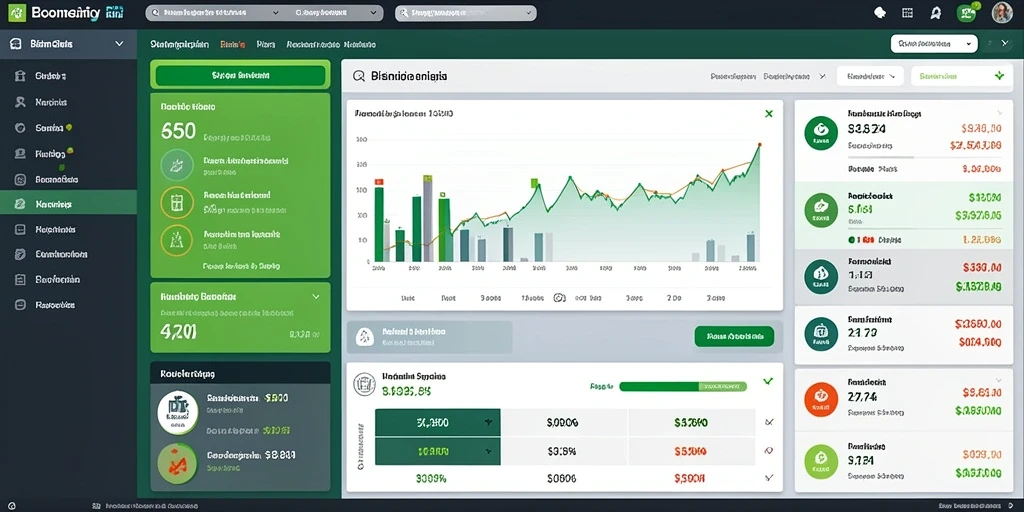Open the grid apps icon in top bar
The height and width of the screenshot is (512, 1024).
point(907,12)
